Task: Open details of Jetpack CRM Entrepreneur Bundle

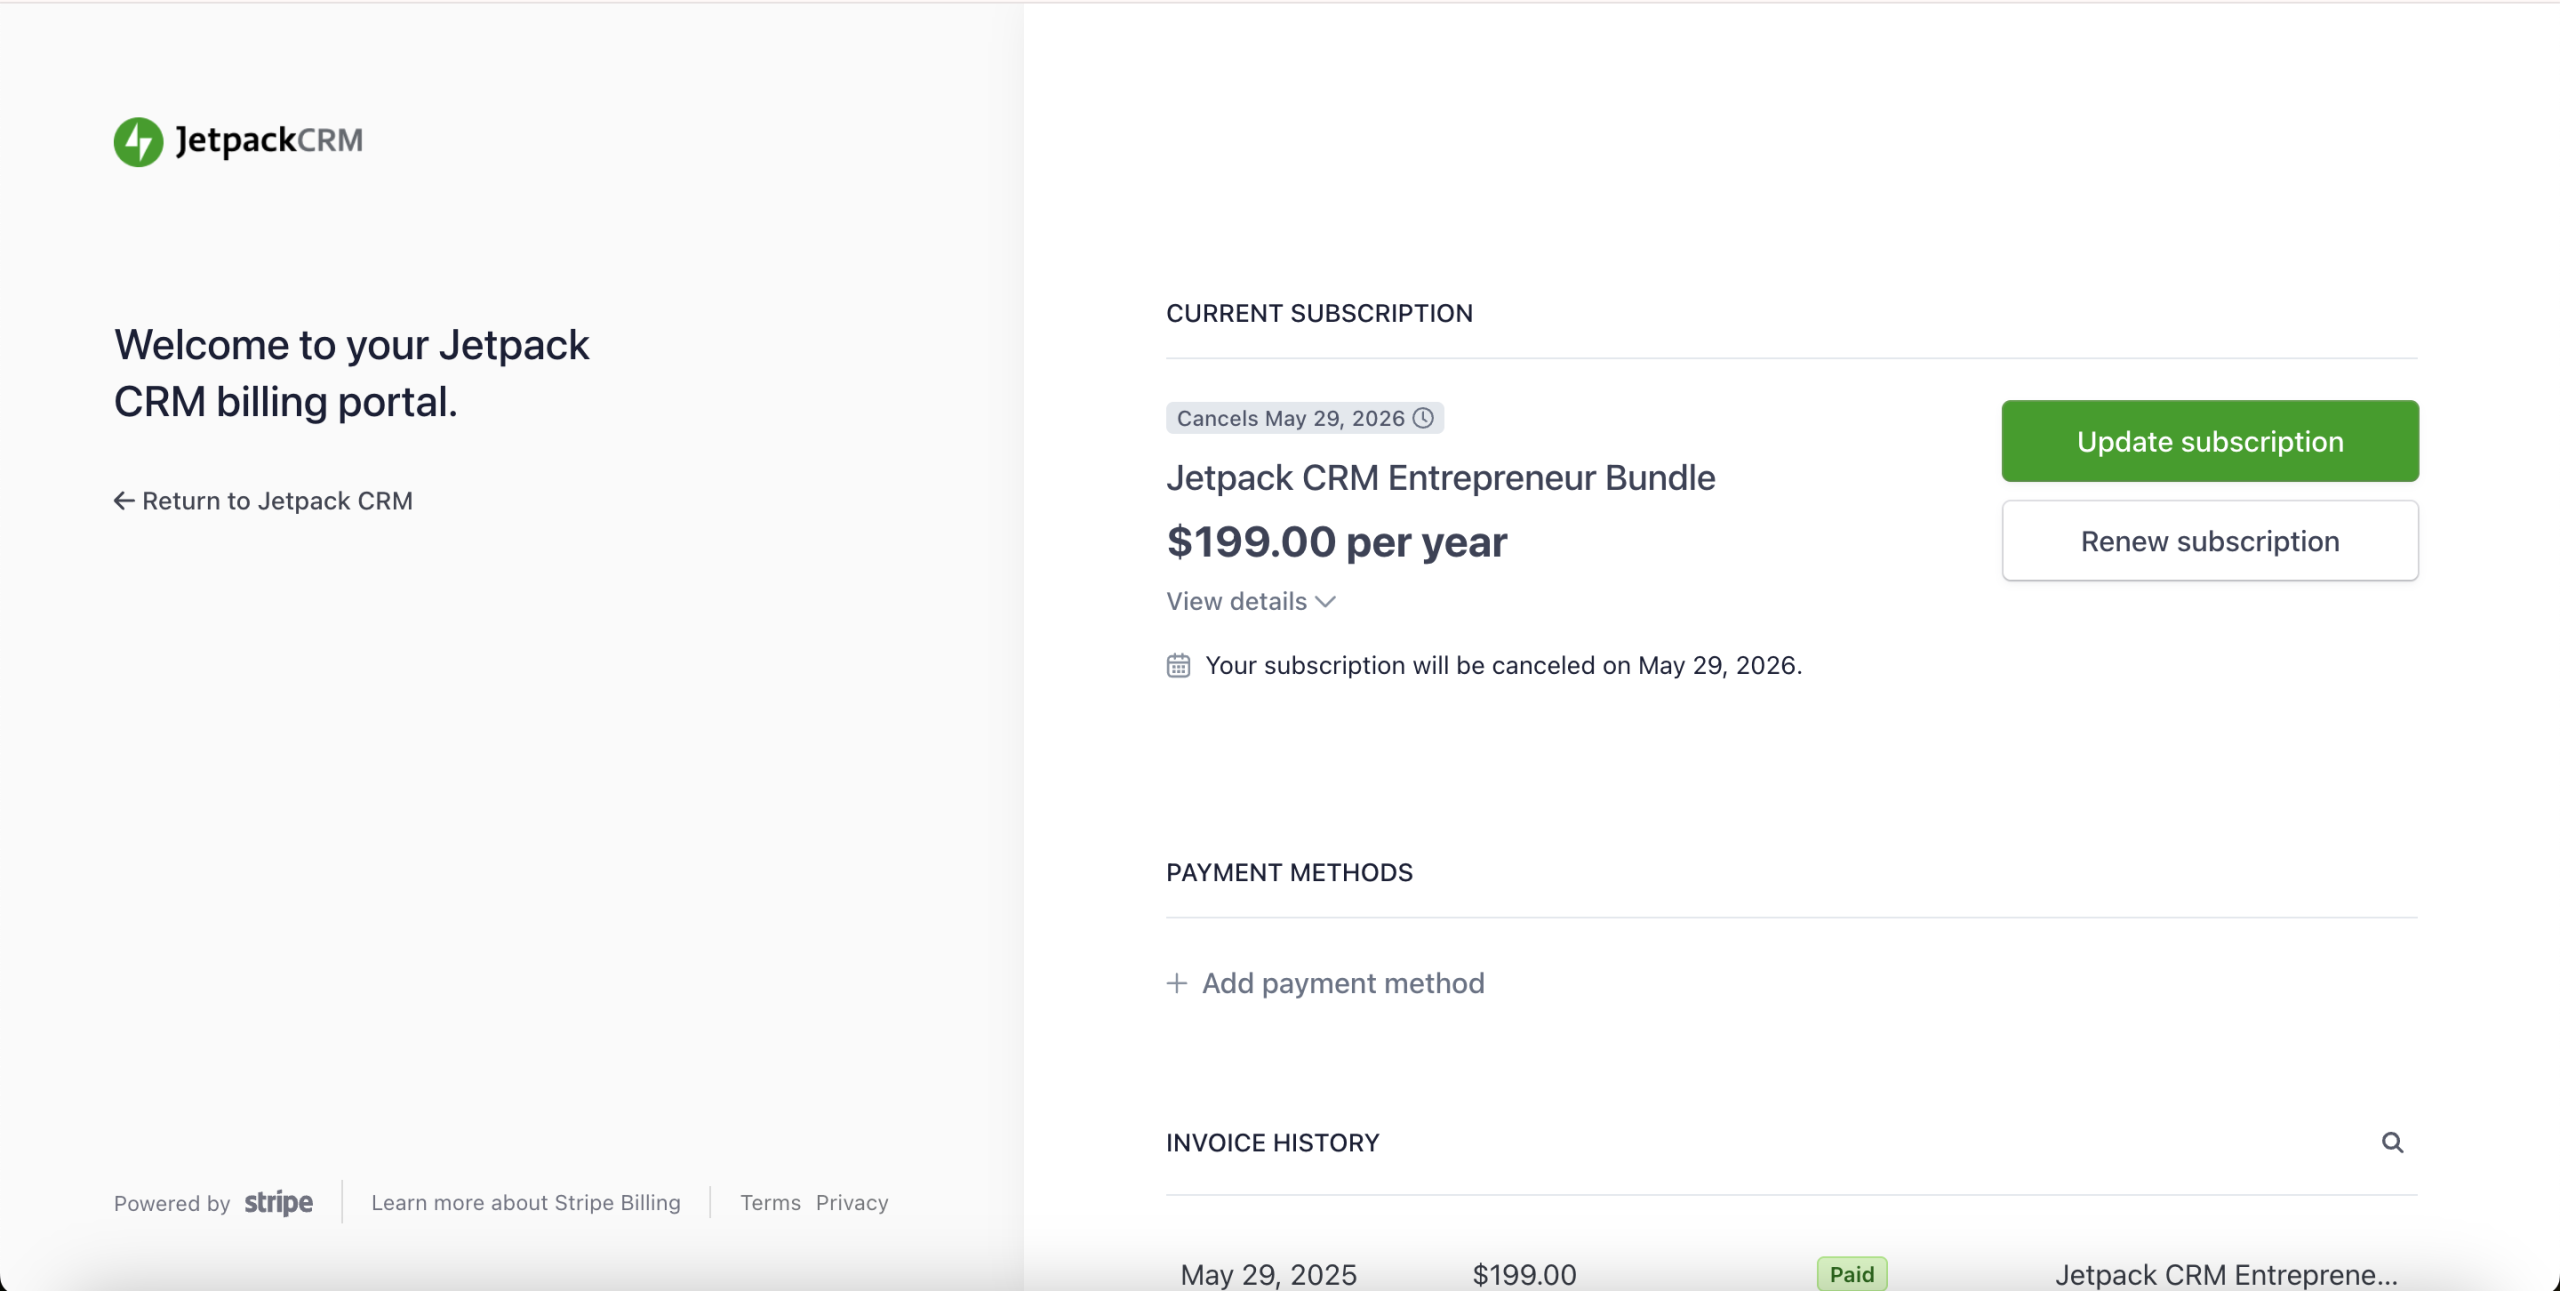Action: coord(1440,477)
